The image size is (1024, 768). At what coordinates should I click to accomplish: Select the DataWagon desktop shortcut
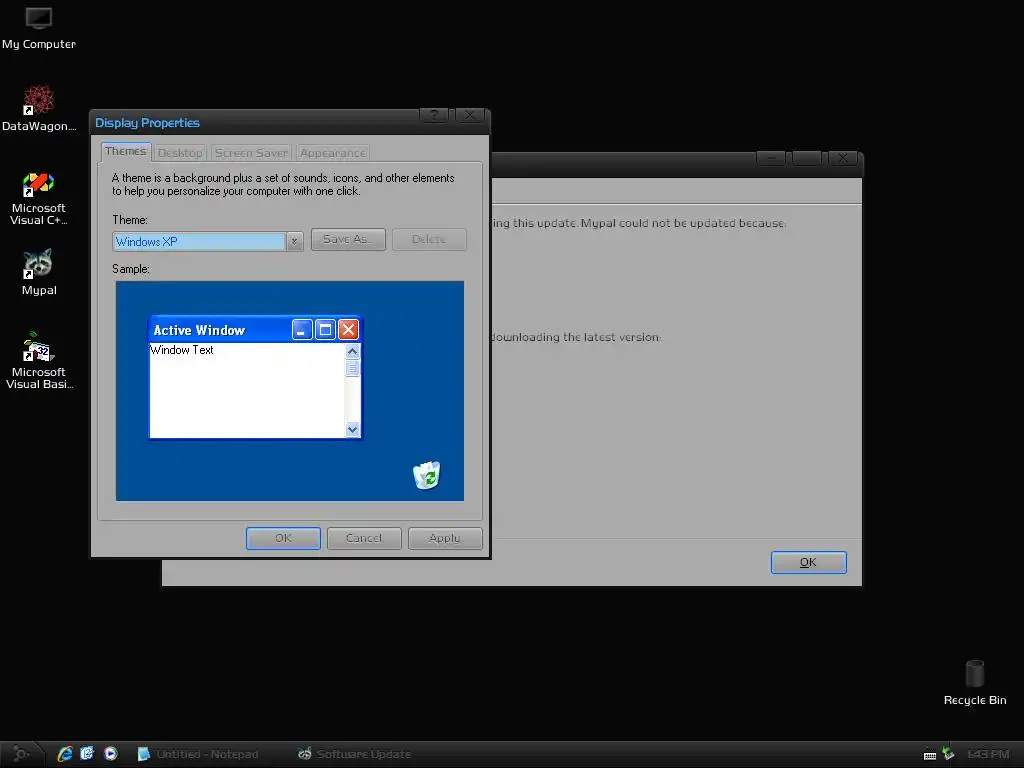[39, 108]
